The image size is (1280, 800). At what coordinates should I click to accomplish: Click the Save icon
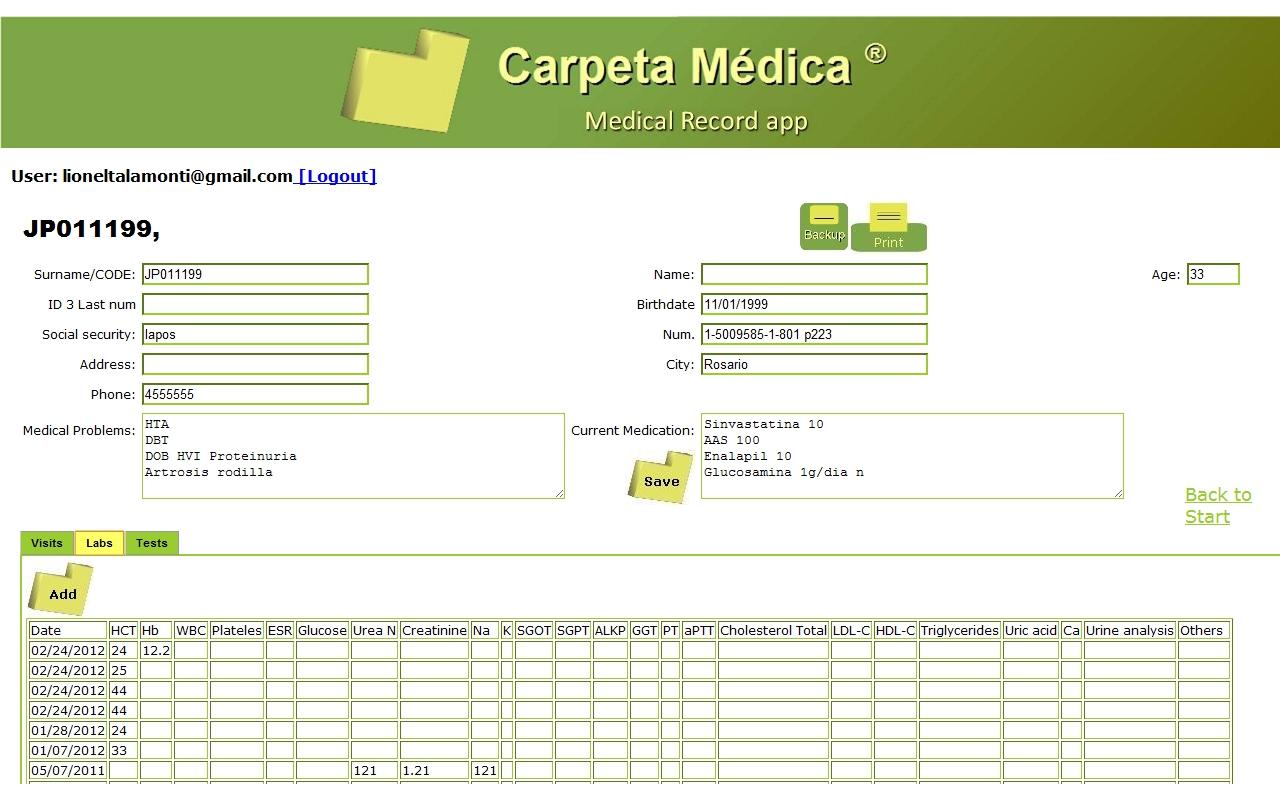[x=659, y=479]
